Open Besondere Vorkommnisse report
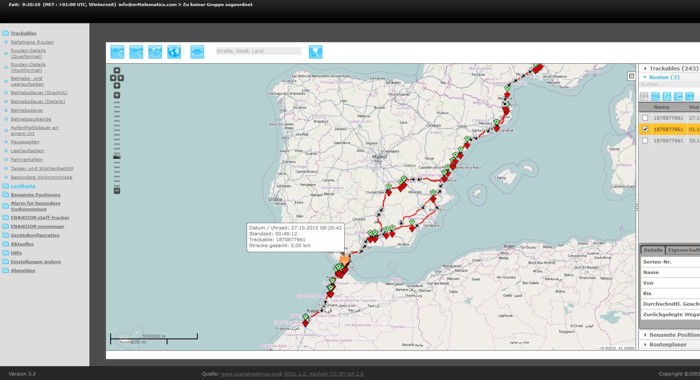 (42, 177)
